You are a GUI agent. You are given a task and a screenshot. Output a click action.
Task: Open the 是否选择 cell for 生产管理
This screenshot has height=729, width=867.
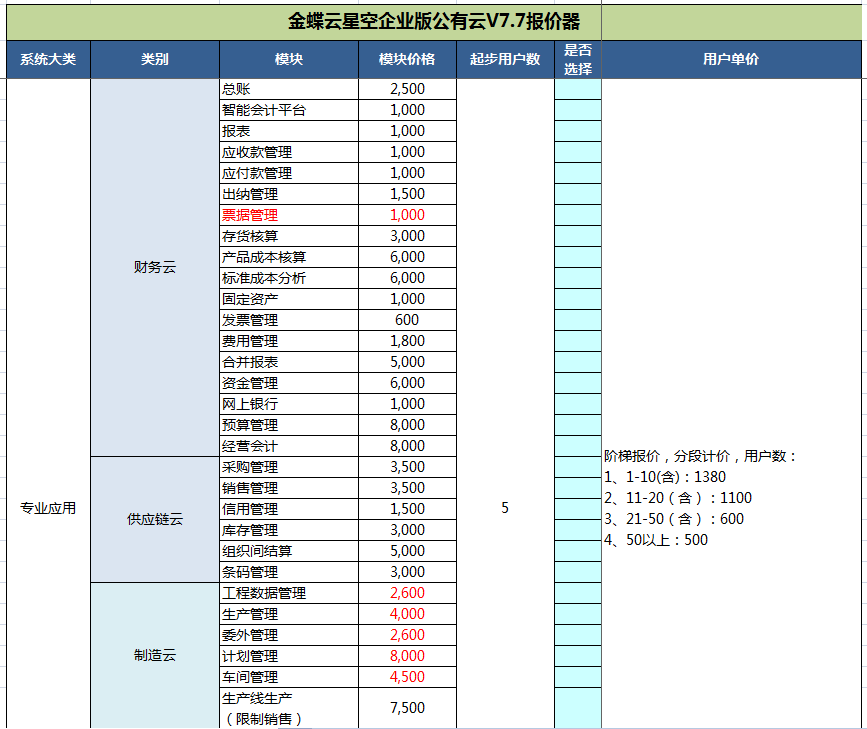578,614
